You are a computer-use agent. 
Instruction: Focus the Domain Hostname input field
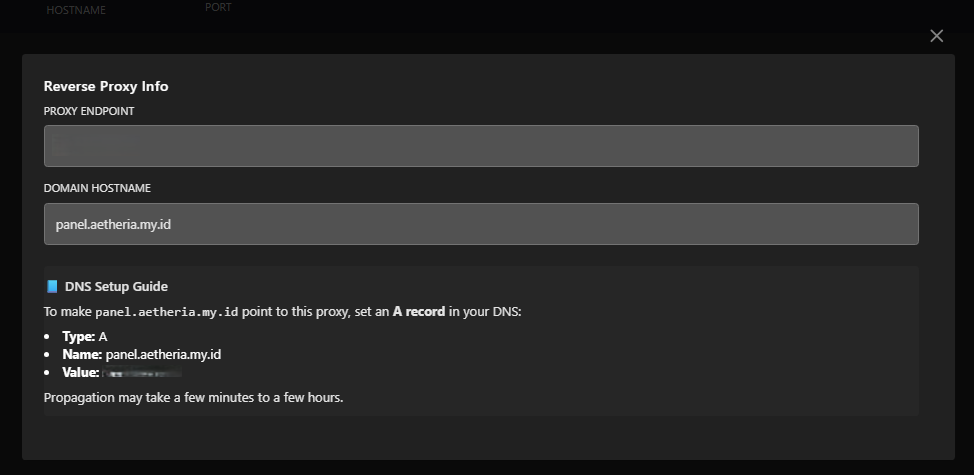[x=481, y=224]
